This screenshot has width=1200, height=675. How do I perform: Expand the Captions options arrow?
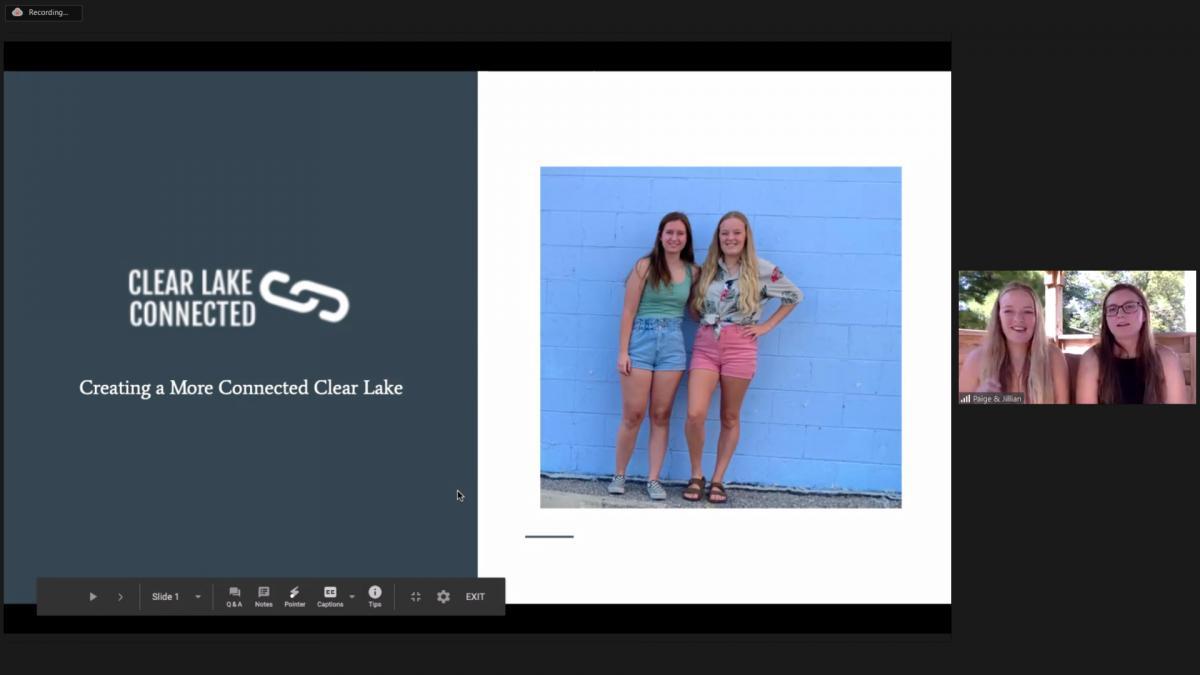[352, 597]
